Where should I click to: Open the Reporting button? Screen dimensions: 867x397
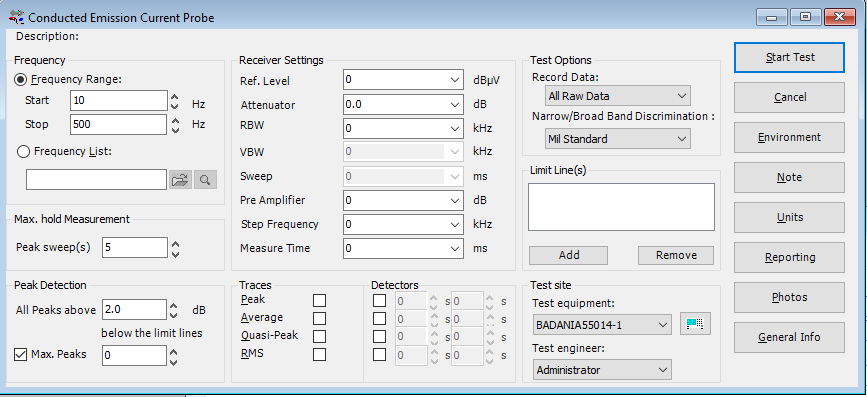pos(790,257)
